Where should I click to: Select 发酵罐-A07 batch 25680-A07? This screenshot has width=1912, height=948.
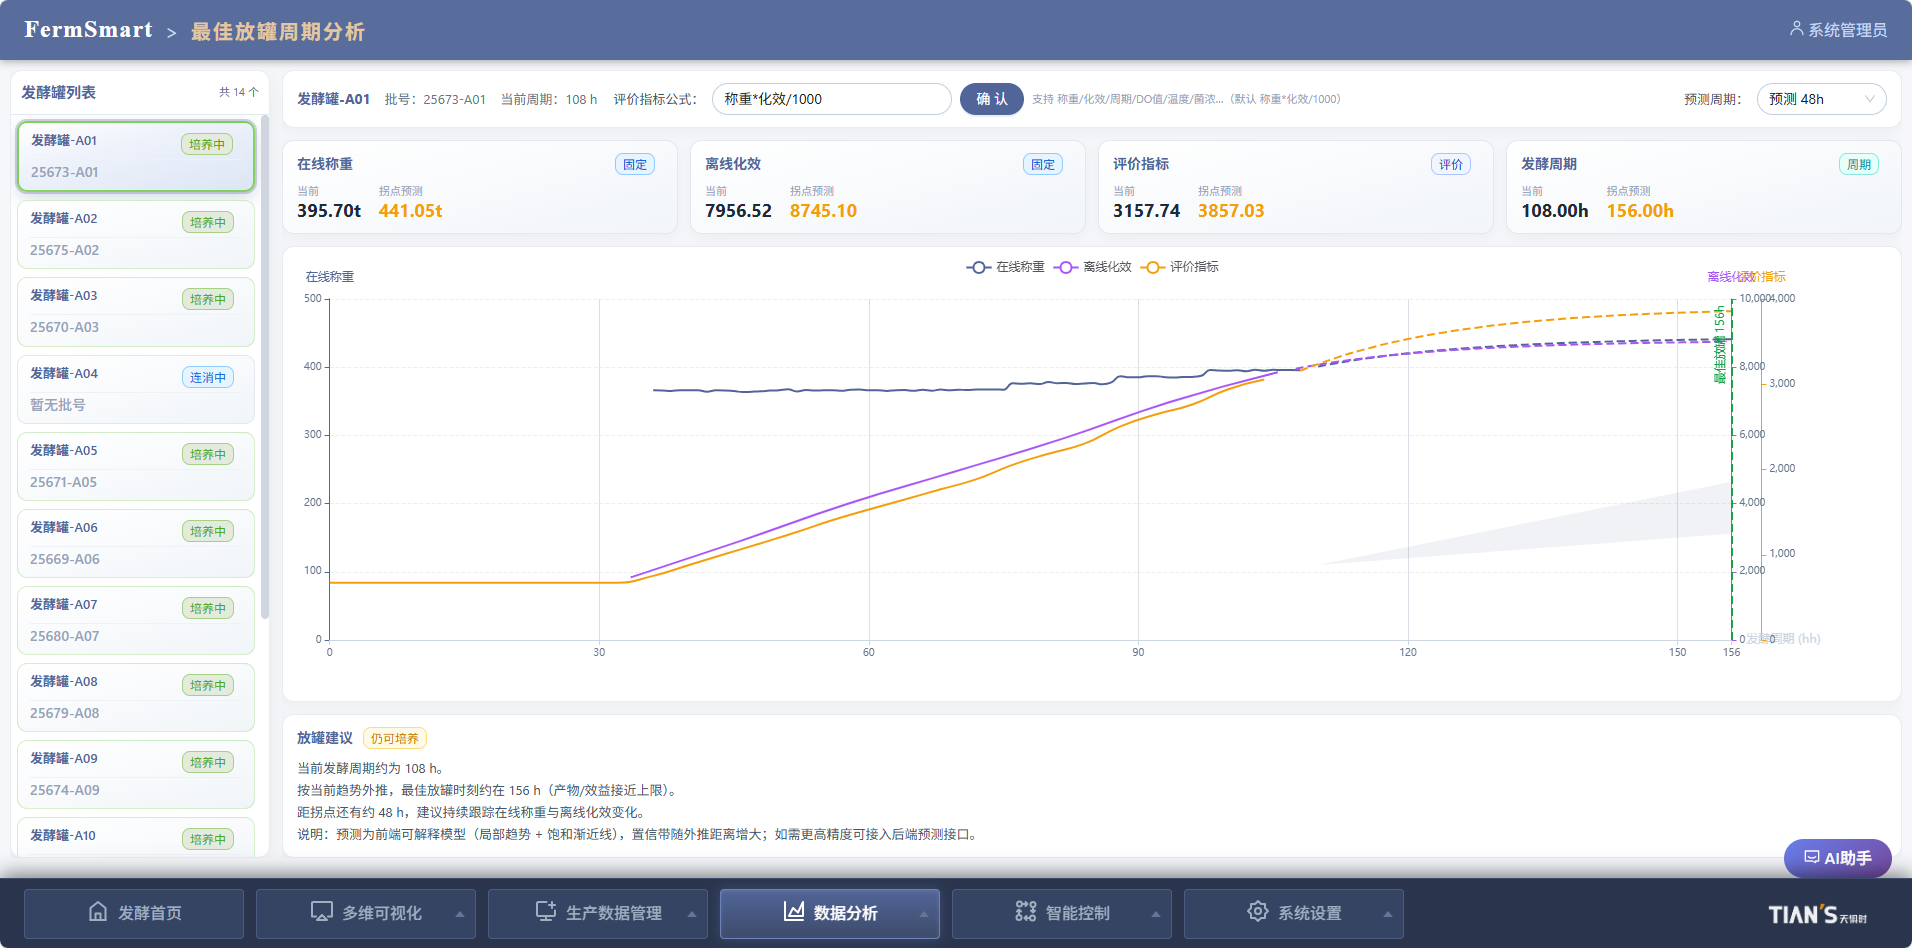pos(136,620)
